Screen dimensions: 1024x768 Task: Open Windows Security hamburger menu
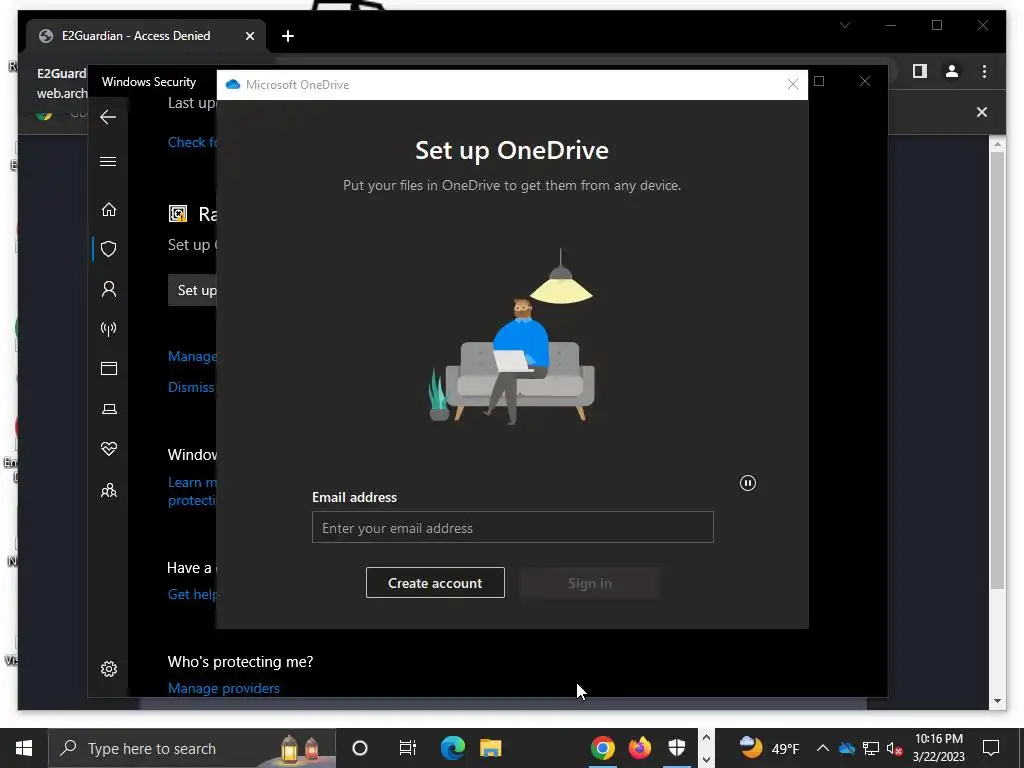click(108, 161)
